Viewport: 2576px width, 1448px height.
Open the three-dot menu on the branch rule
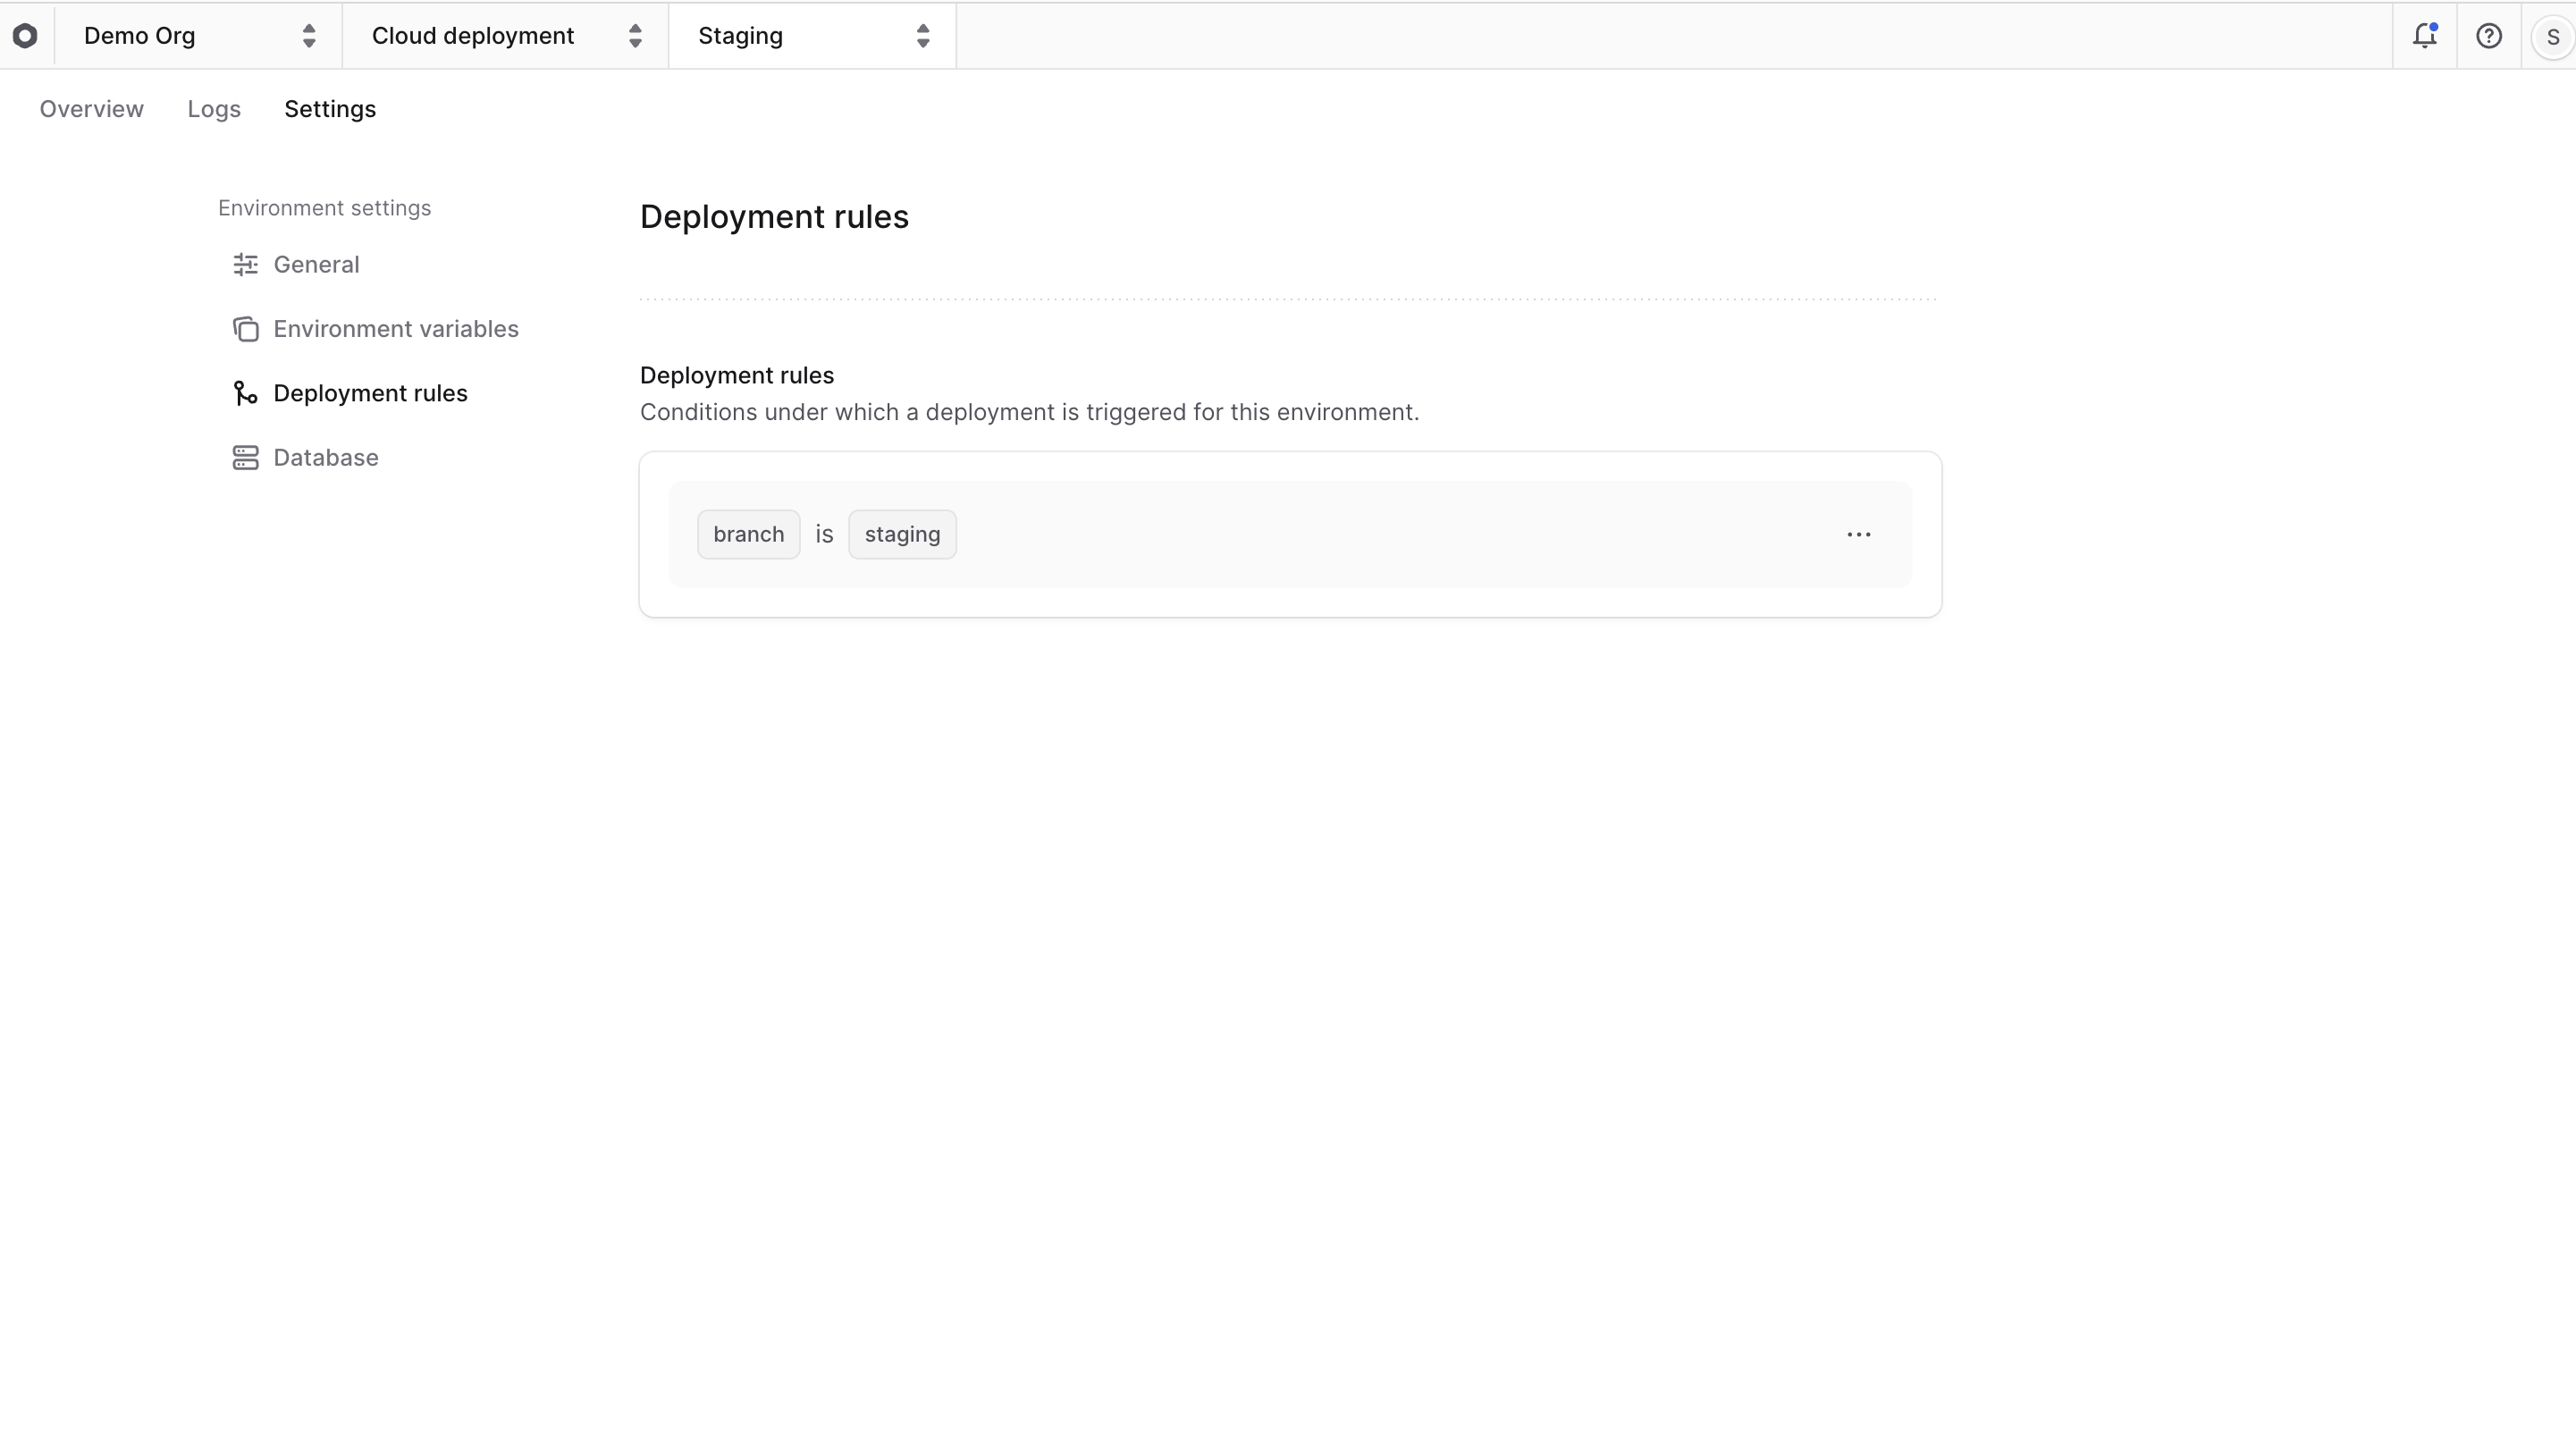coord(1859,534)
